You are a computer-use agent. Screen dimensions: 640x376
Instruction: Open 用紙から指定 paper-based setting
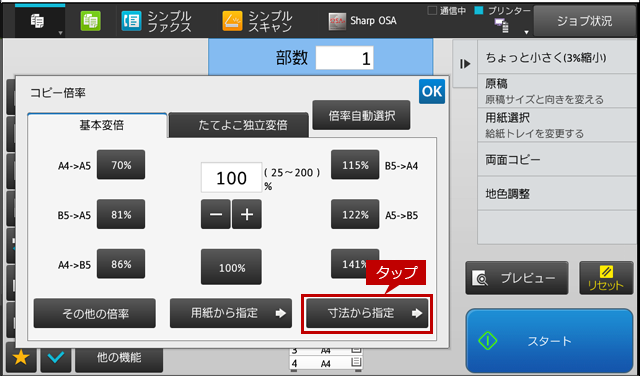pos(231,313)
